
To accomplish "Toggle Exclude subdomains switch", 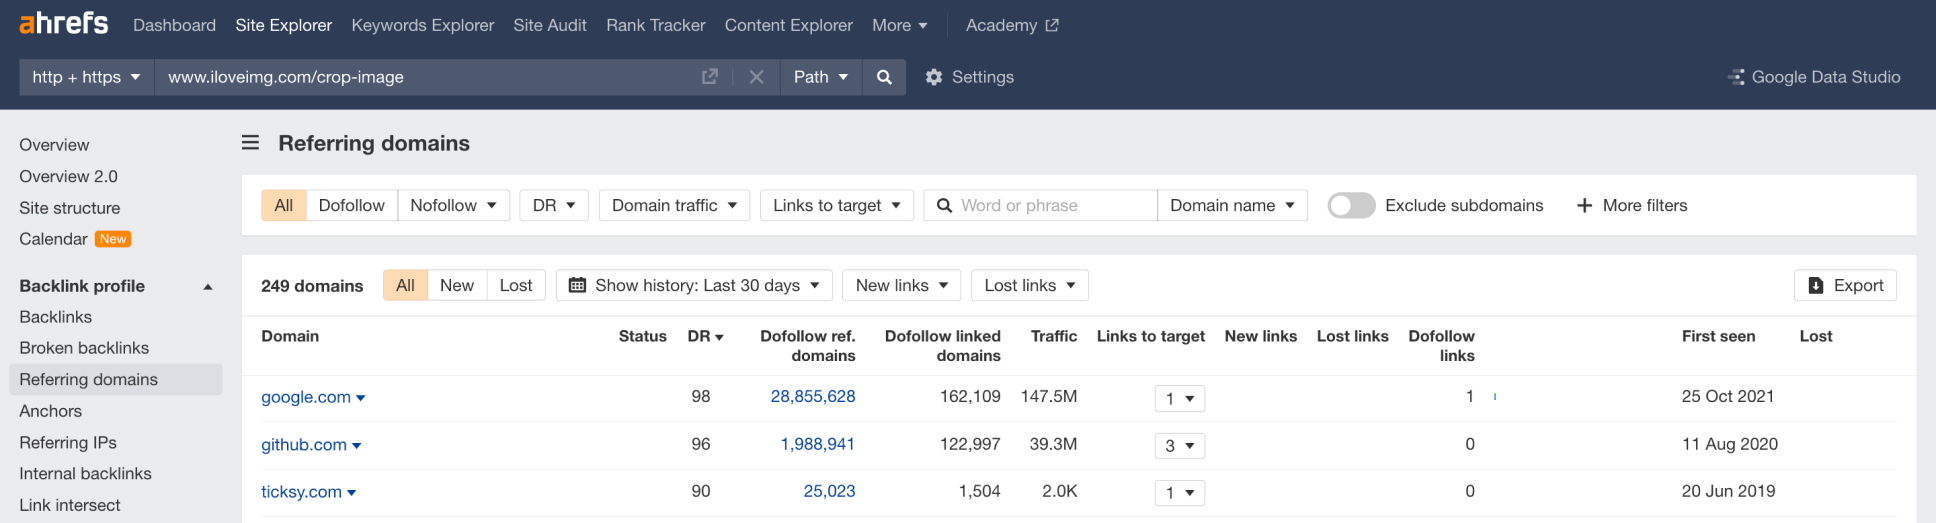I will pos(1351,205).
